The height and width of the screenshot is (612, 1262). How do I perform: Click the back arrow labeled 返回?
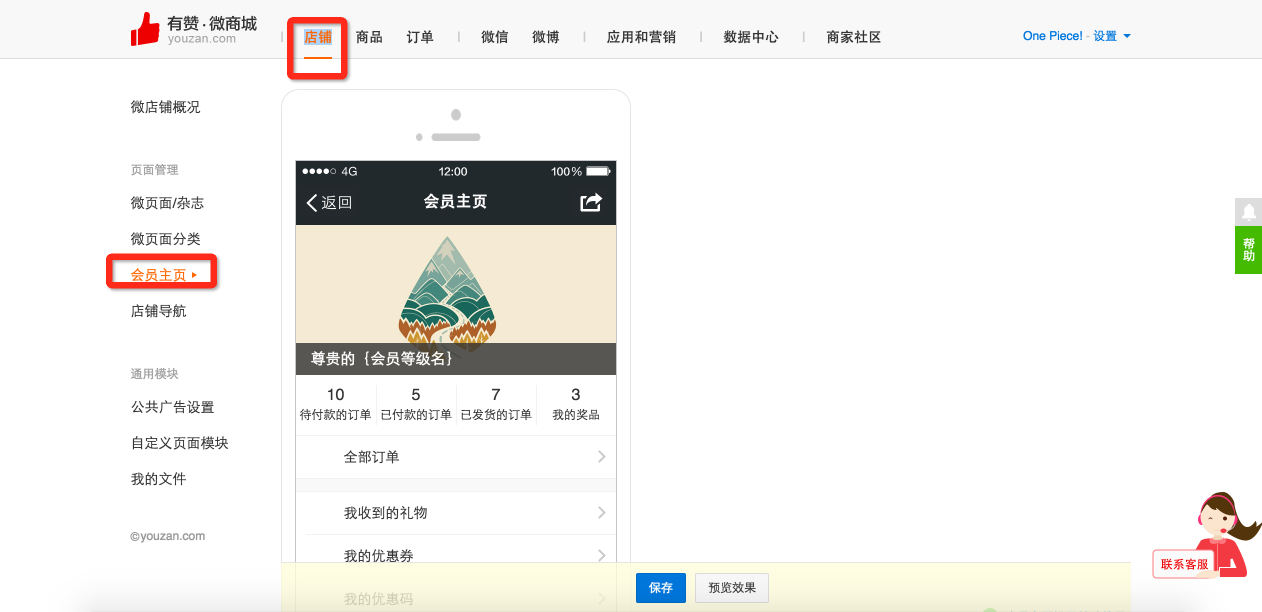tap(329, 203)
